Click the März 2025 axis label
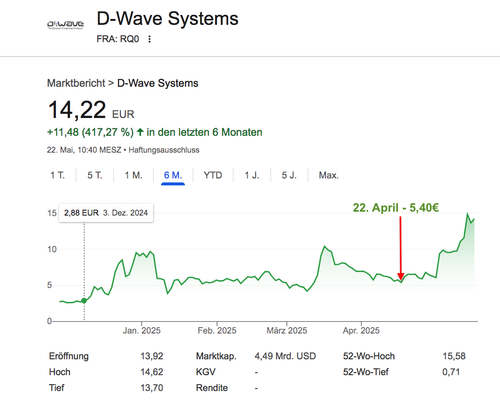 (287, 331)
